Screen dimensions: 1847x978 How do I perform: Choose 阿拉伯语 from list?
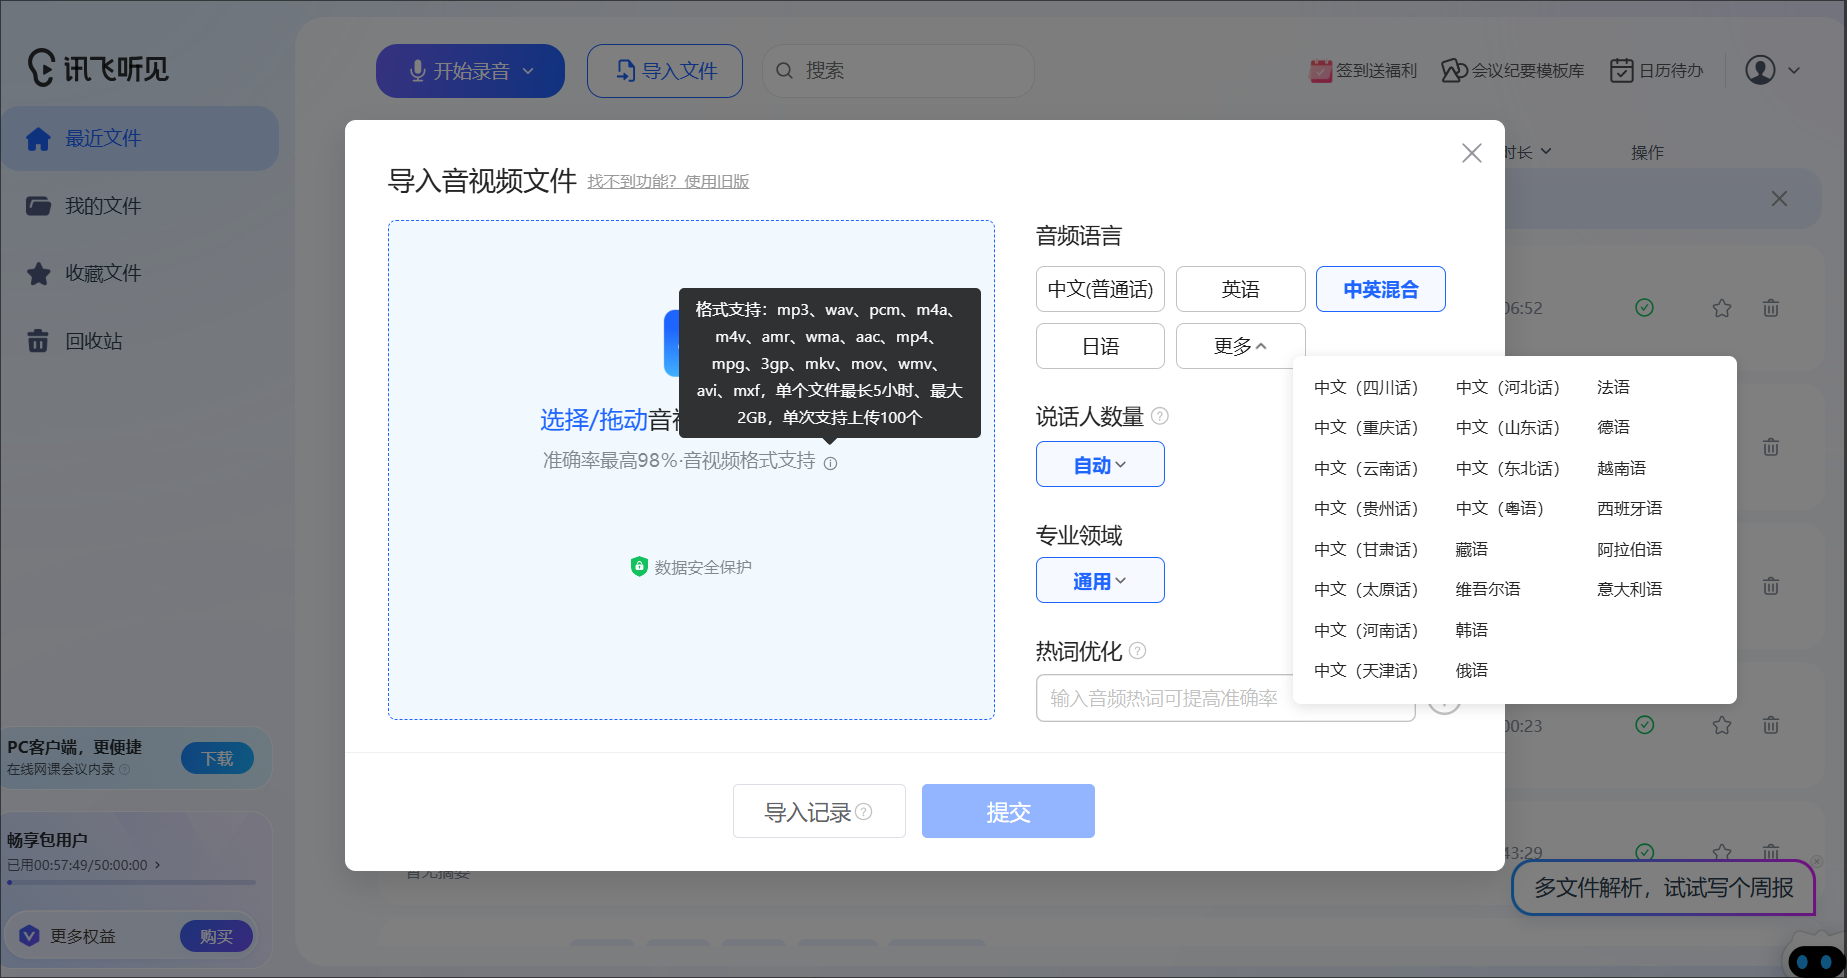point(1630,549)
